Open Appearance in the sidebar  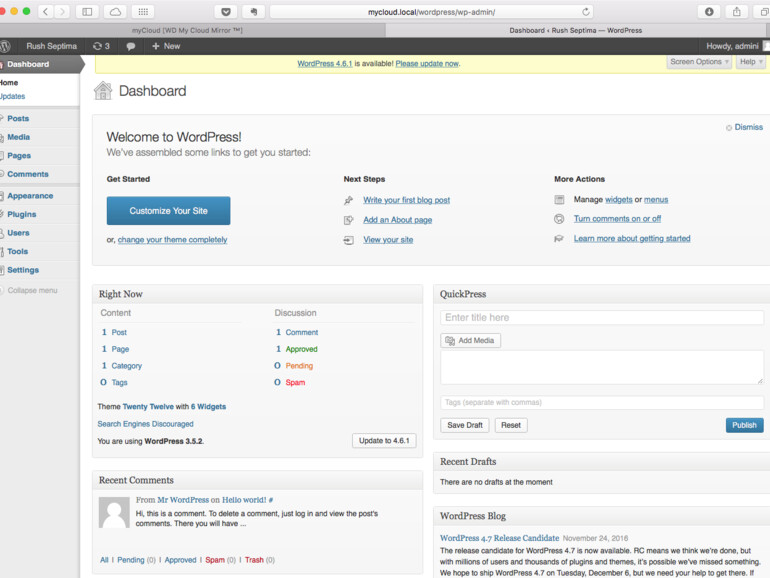coord(30,195)
